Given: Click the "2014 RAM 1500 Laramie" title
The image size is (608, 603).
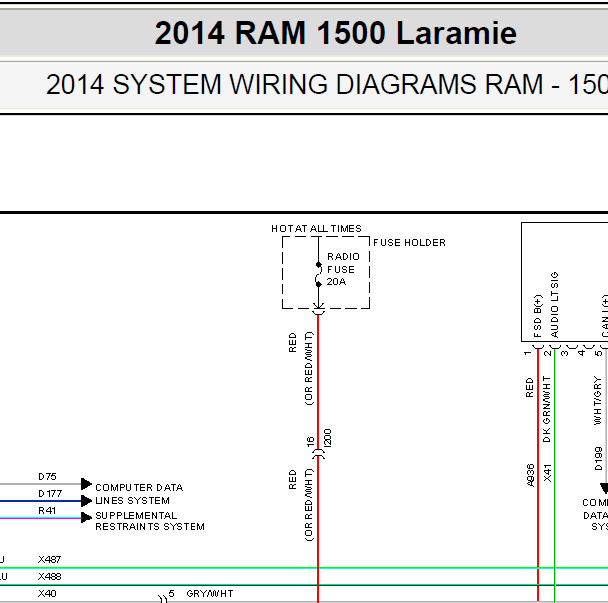Looking at the screenshot, I should [335, 33].
